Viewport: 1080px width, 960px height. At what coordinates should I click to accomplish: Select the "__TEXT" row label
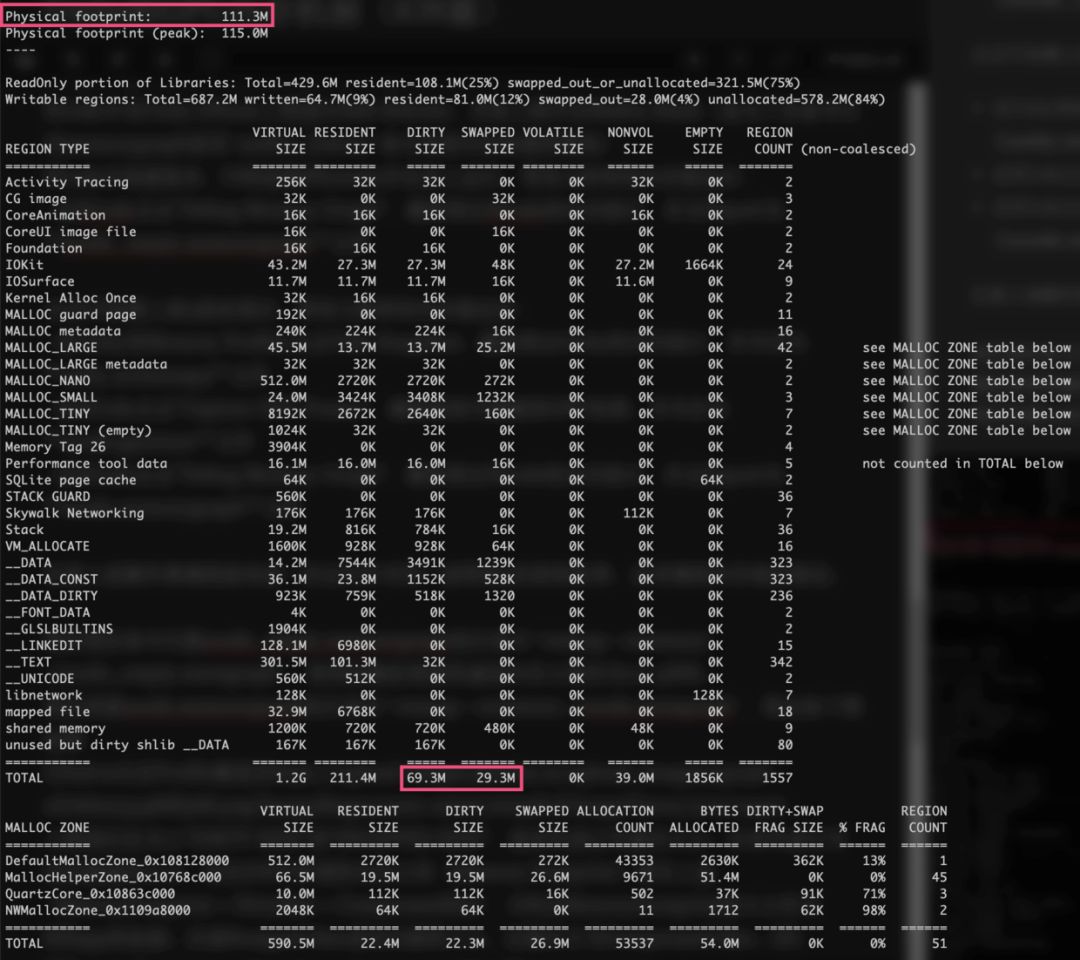pyautogui.click(x=28, y=661)
